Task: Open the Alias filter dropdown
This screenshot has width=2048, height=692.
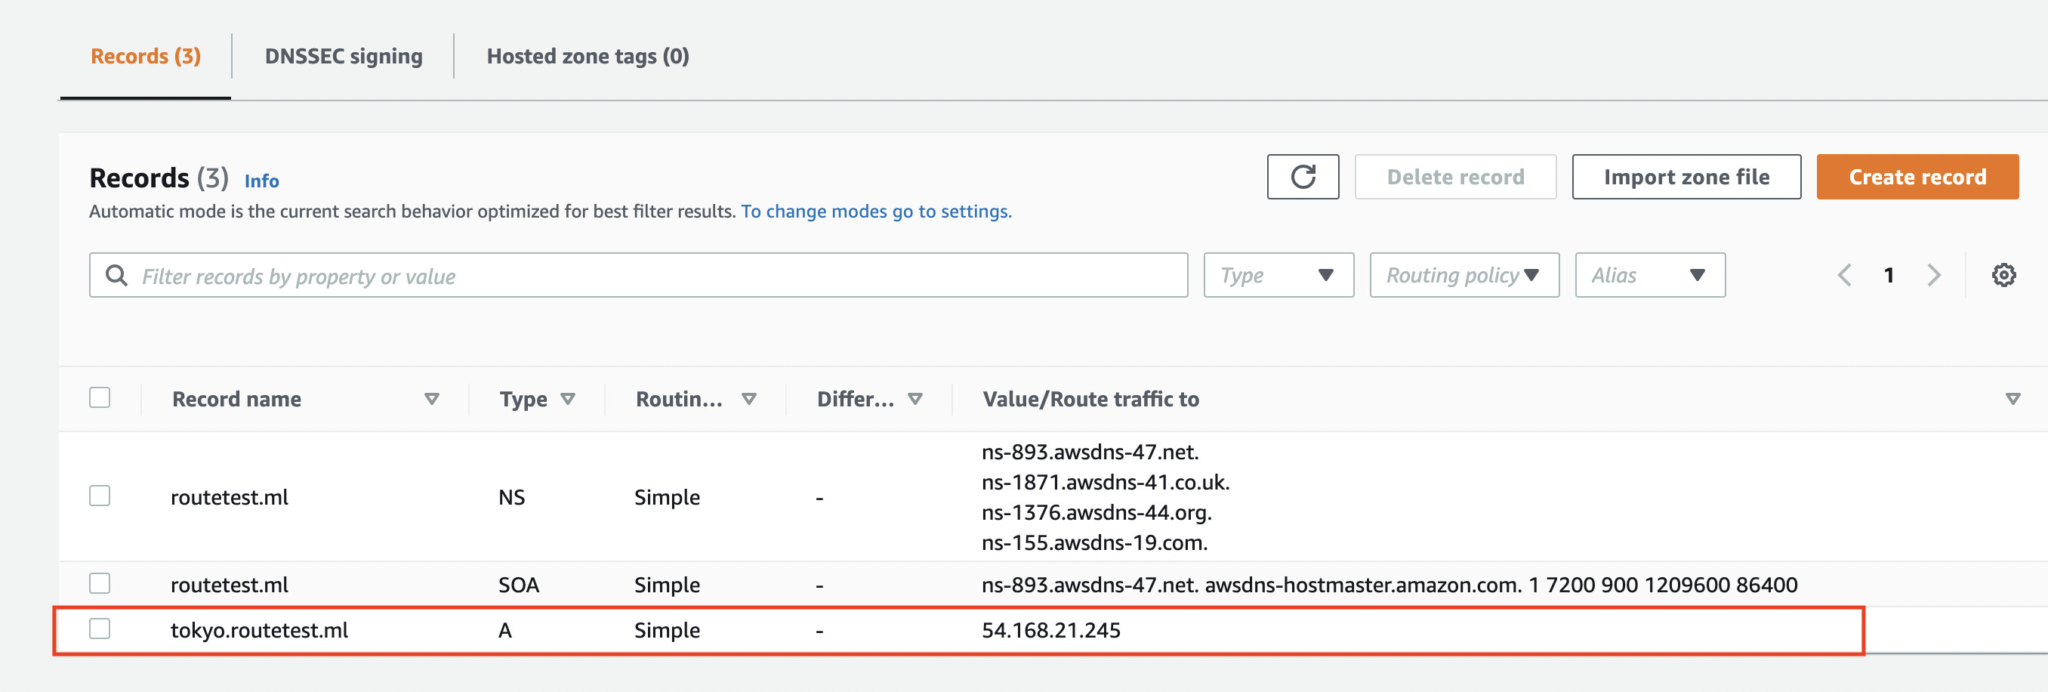Action: 1649,275
